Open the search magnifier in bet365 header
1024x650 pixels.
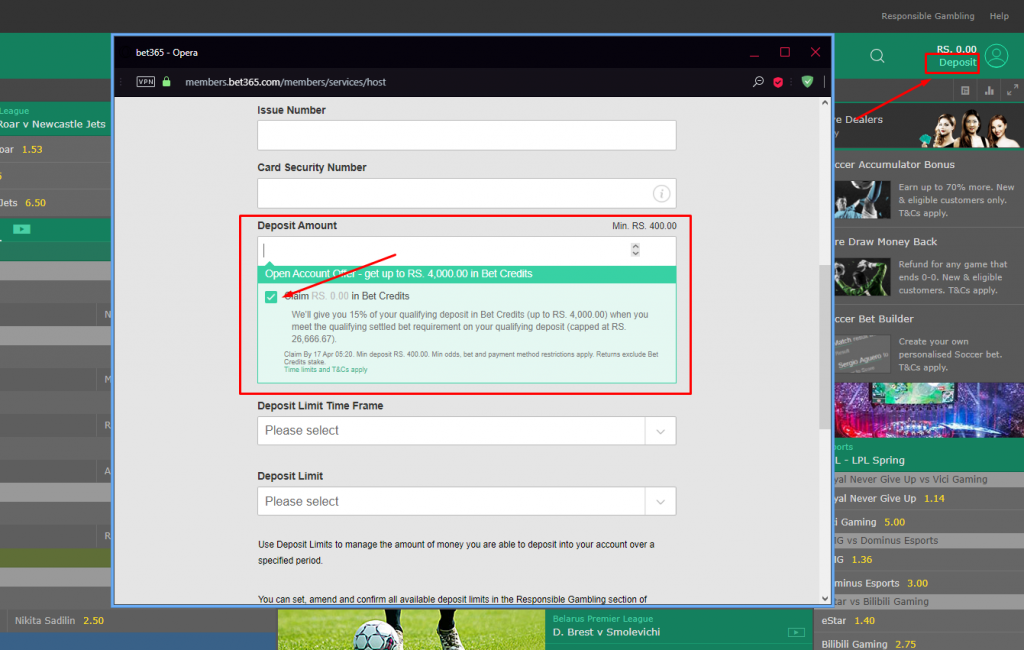[x=877, y=56]
